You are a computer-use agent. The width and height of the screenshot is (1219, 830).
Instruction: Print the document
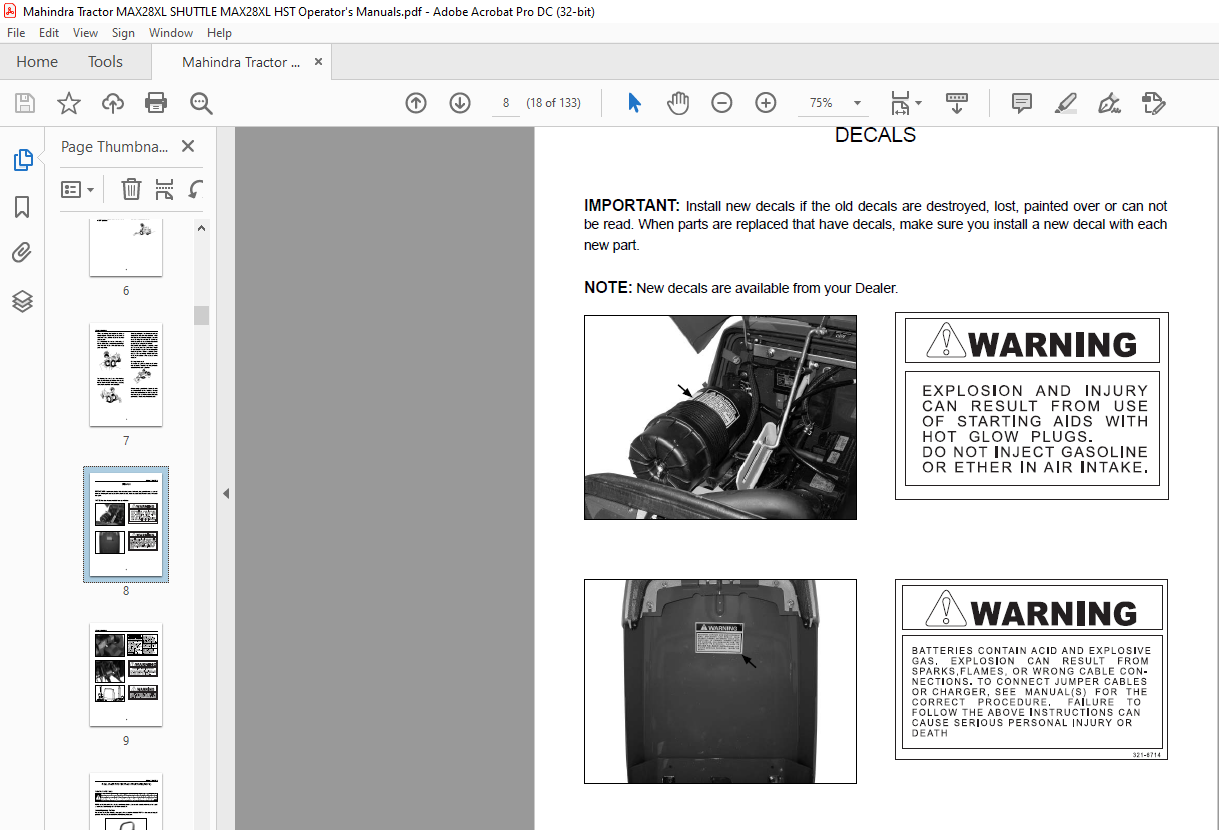pyautogui.click(x=156, y=103)
